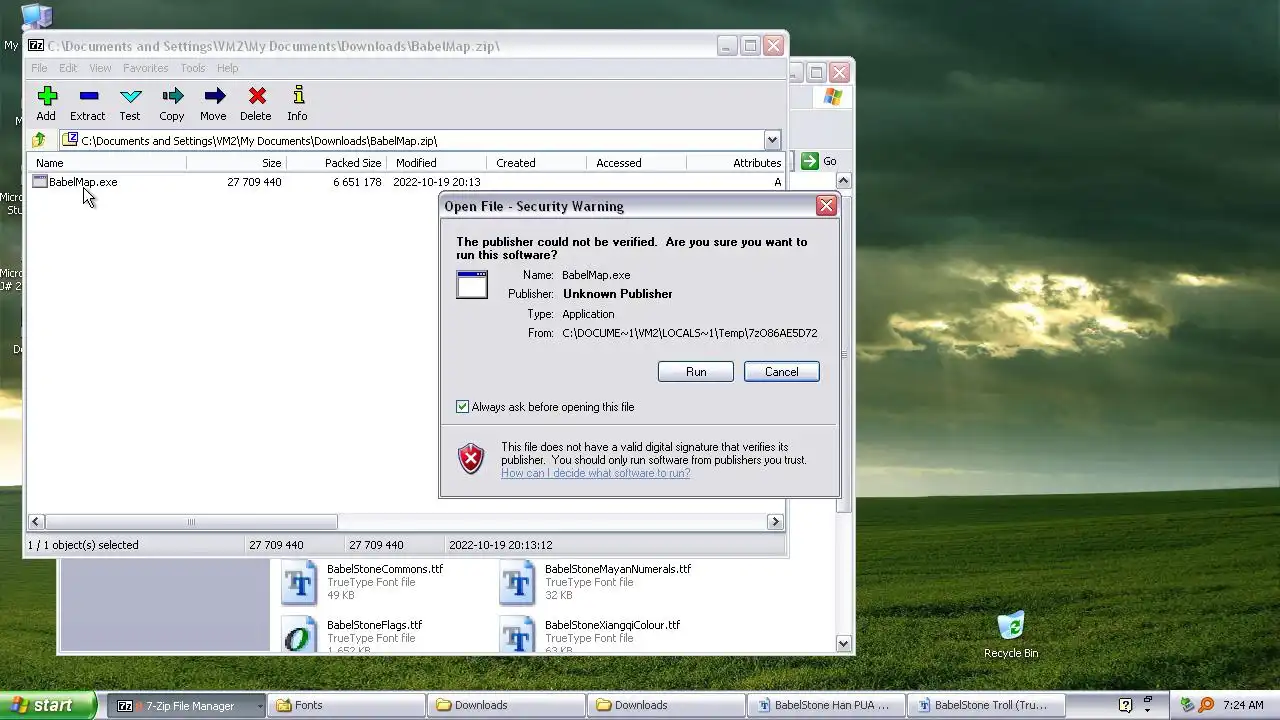This screenshot has width=1280, height=720.
Task: Click the BabelStoneFlags.ttf font icon
Action: coord(298,636)
